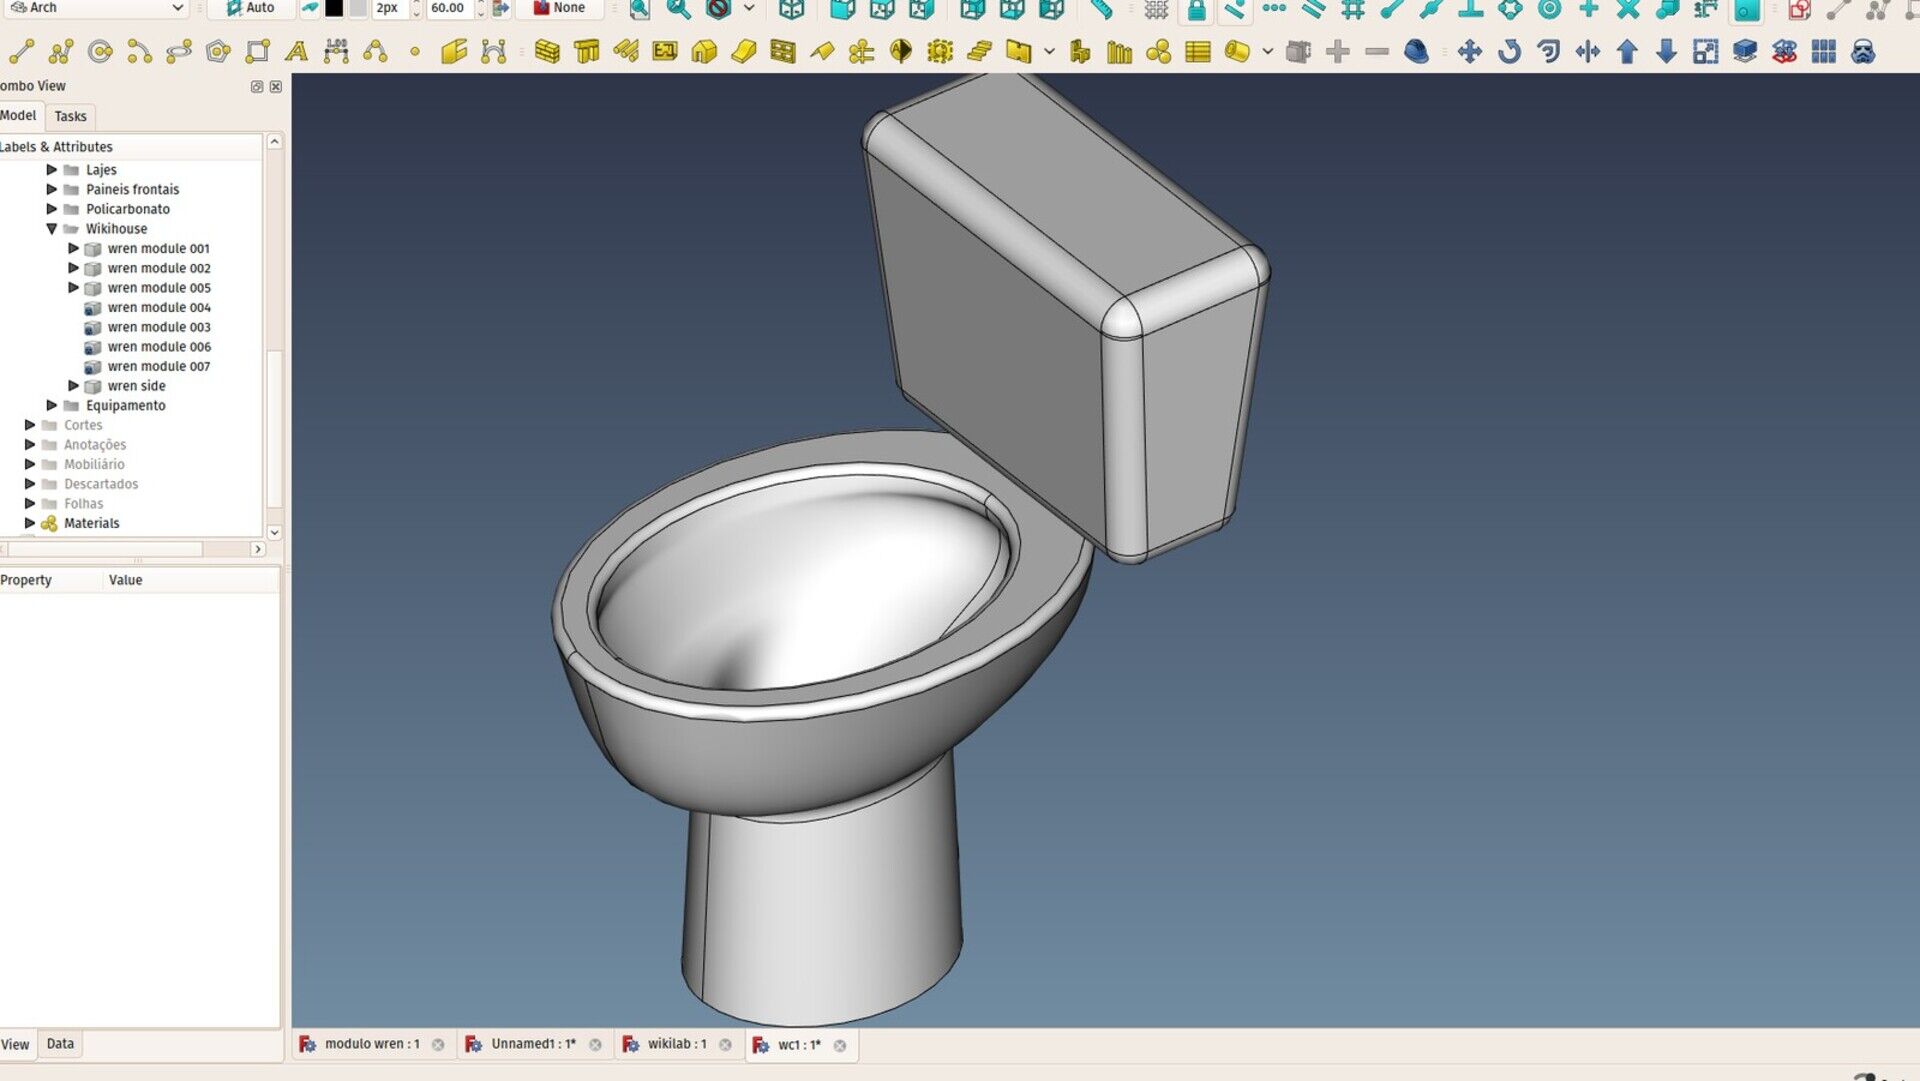Select the Draft Array tool

pos(1824,51)
